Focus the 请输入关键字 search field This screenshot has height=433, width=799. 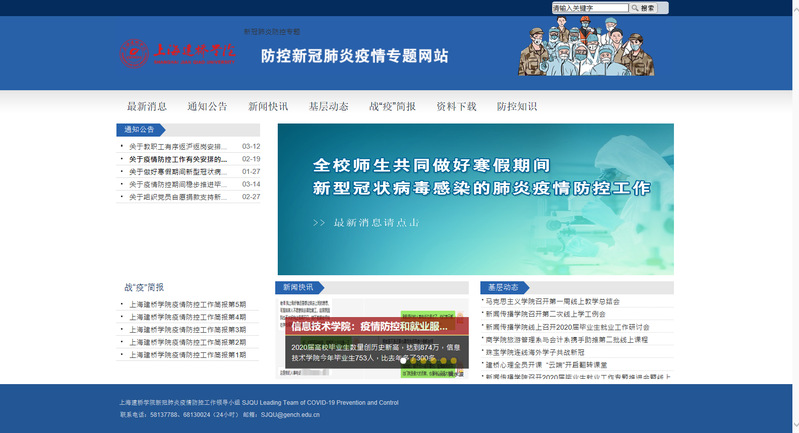(590, 8)
